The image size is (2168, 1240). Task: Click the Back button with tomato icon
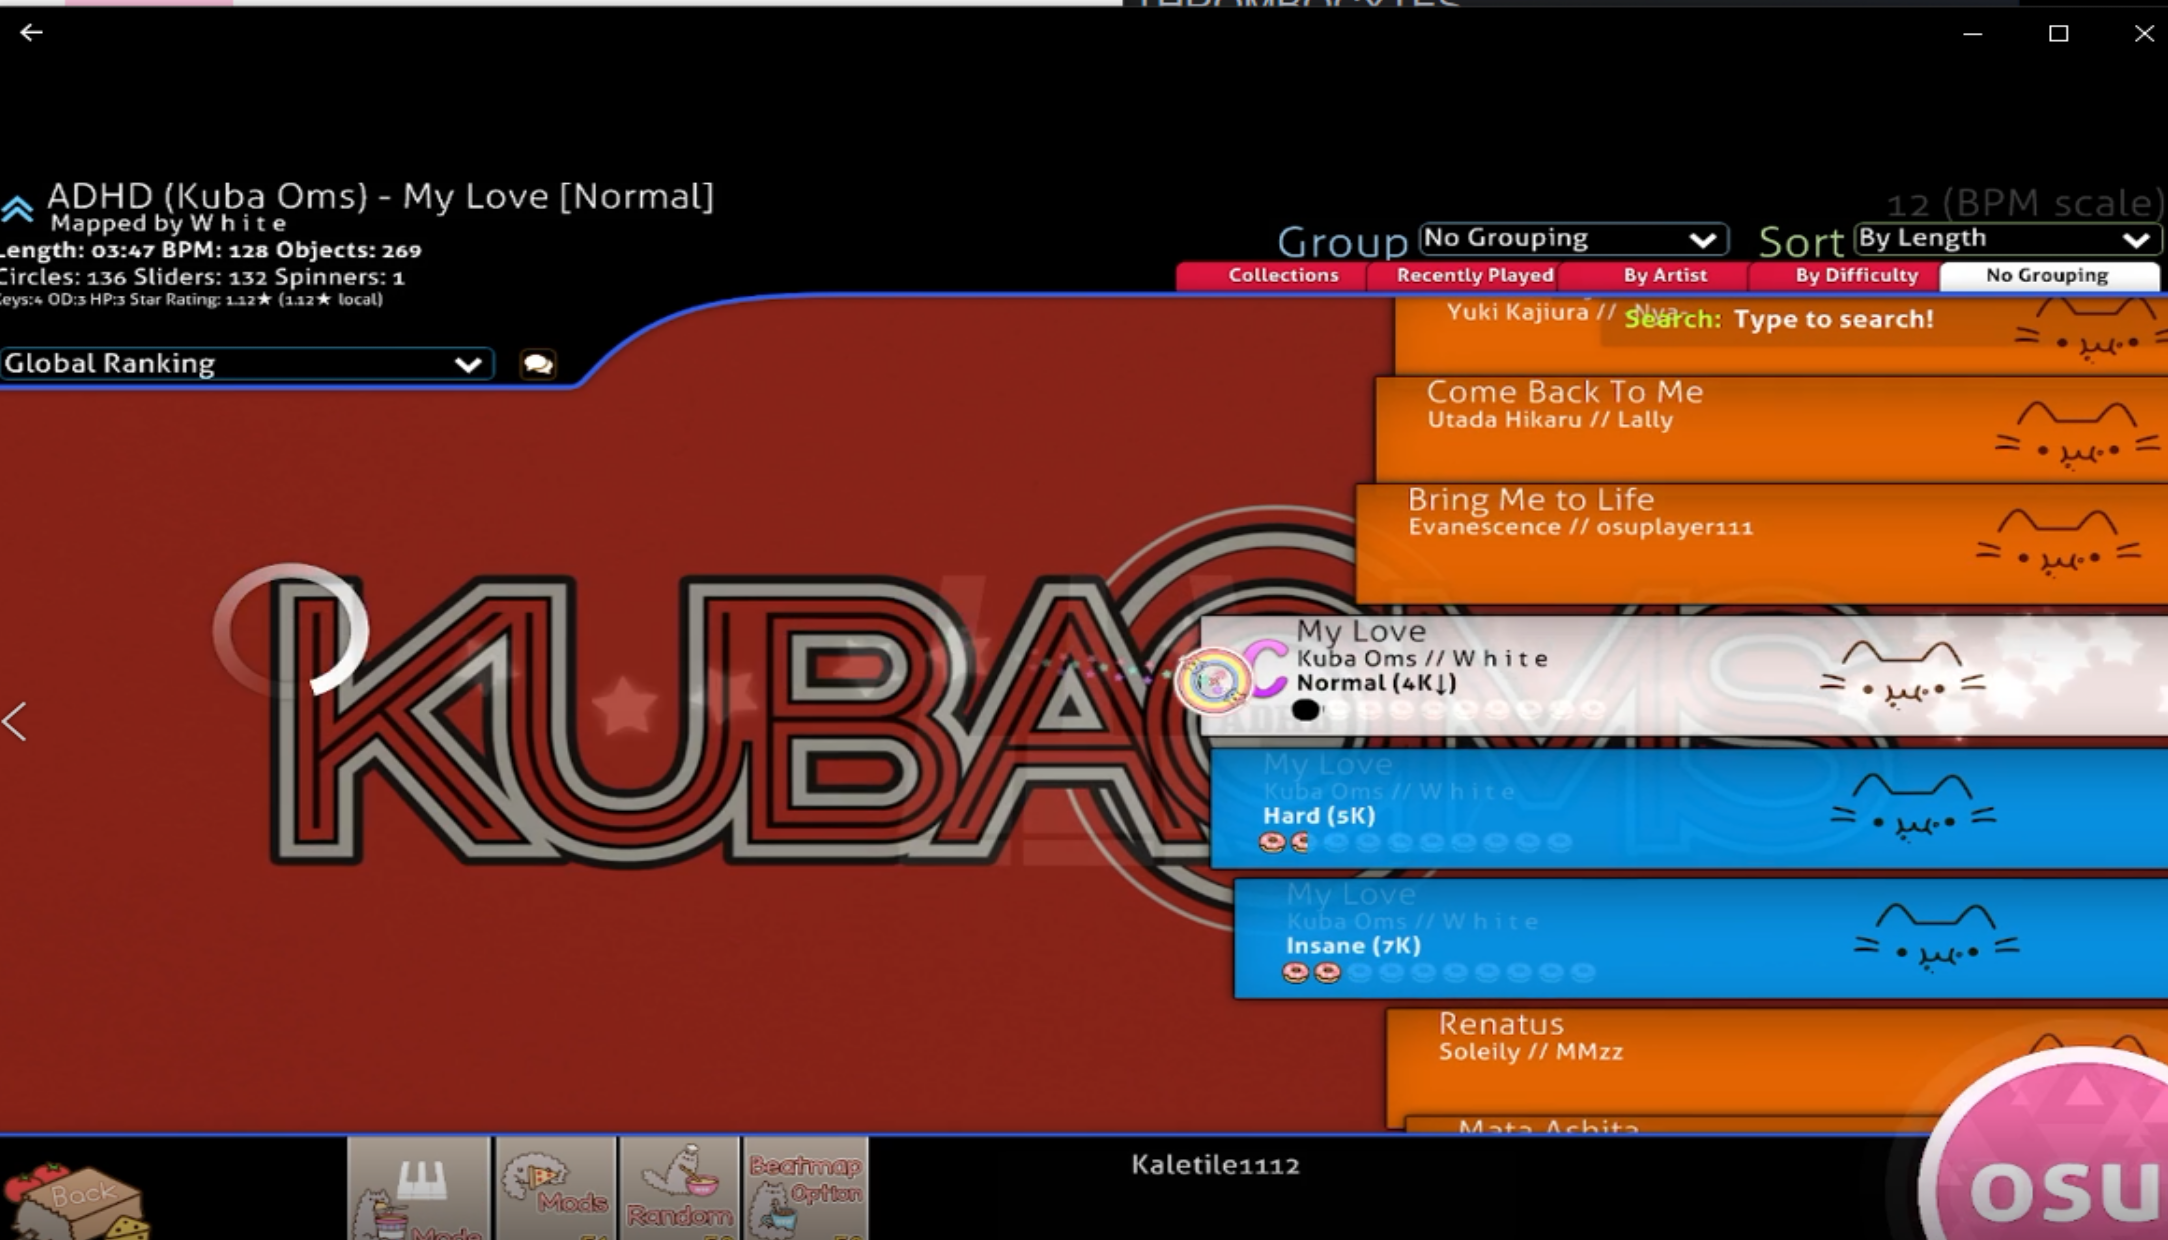click(80, 1197)
